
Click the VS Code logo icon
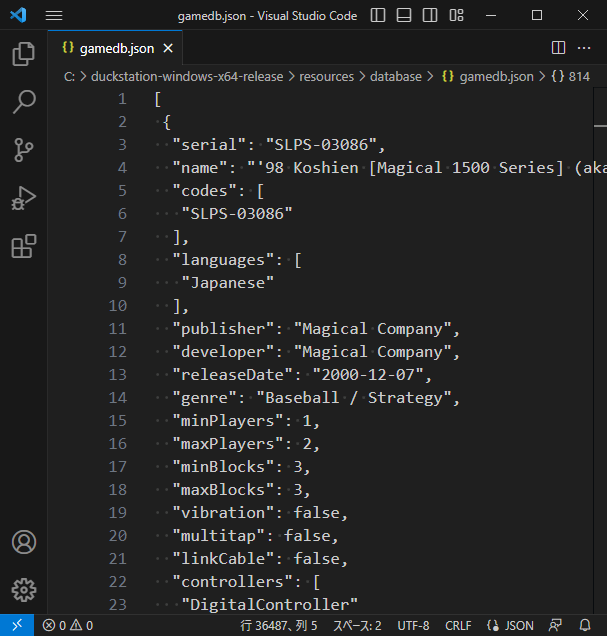18,15
